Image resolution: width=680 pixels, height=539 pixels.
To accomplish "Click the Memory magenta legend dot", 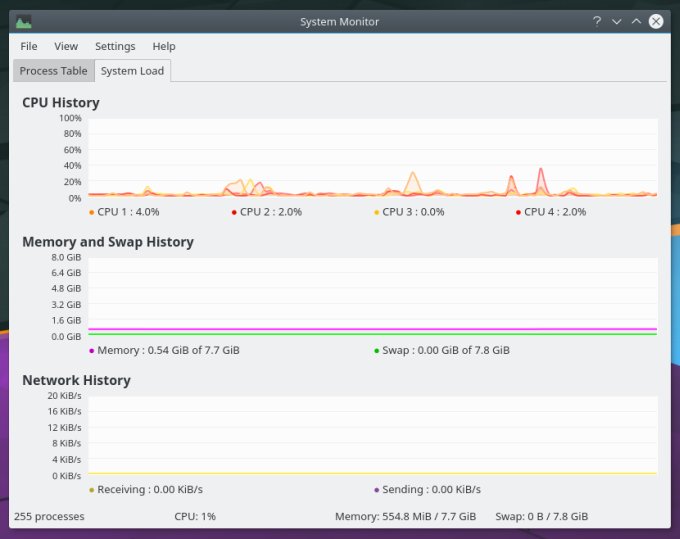I will pos(92,351).
